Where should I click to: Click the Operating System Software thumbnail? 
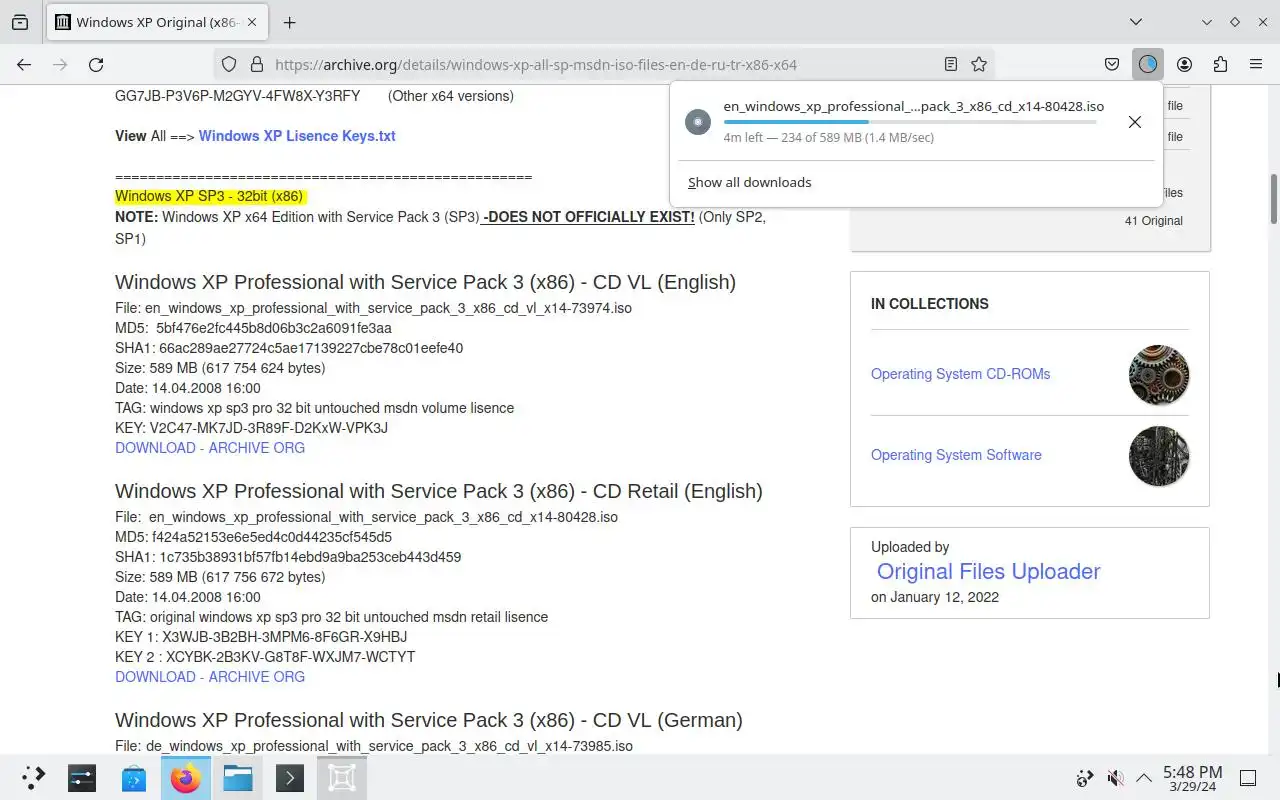pos(1159,455)
